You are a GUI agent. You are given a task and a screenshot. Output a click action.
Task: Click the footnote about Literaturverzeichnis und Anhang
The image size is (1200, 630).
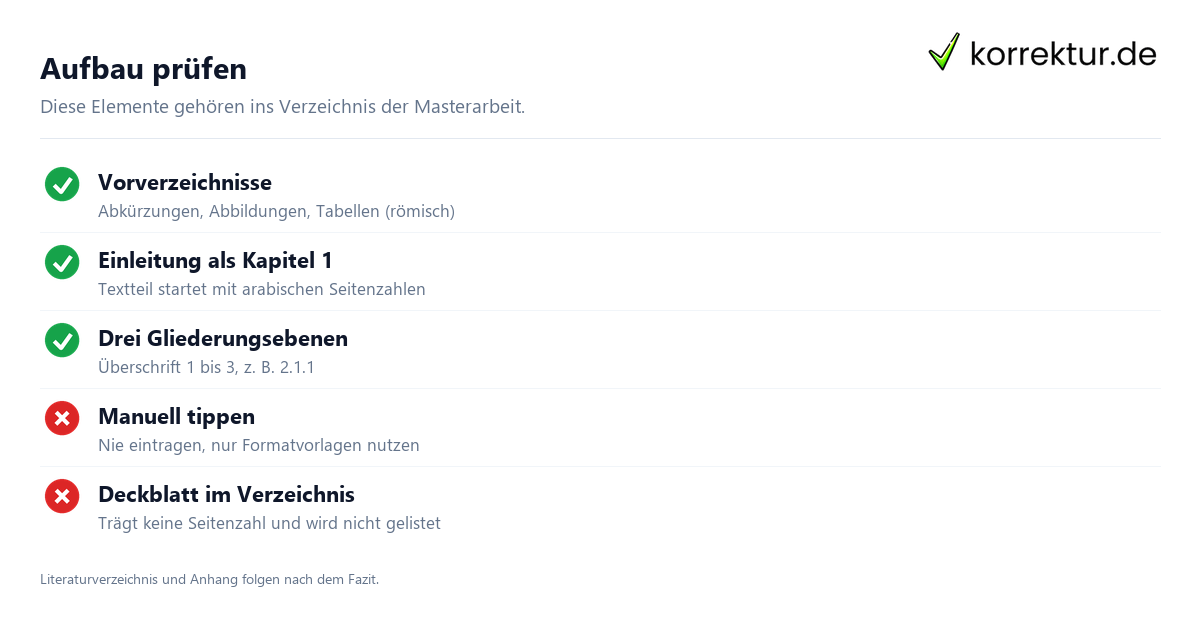coord(209,579)
